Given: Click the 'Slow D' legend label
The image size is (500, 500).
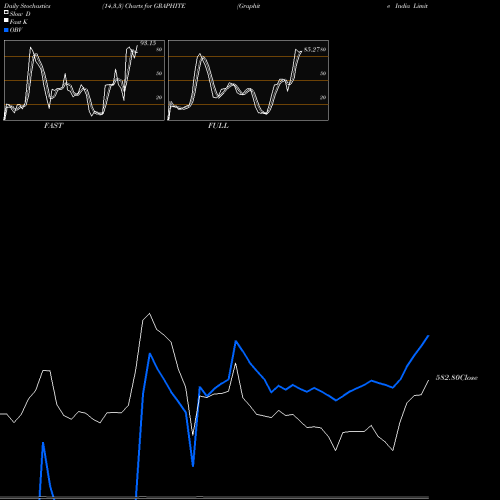Looking at the screenshot, I should (20, 14).
